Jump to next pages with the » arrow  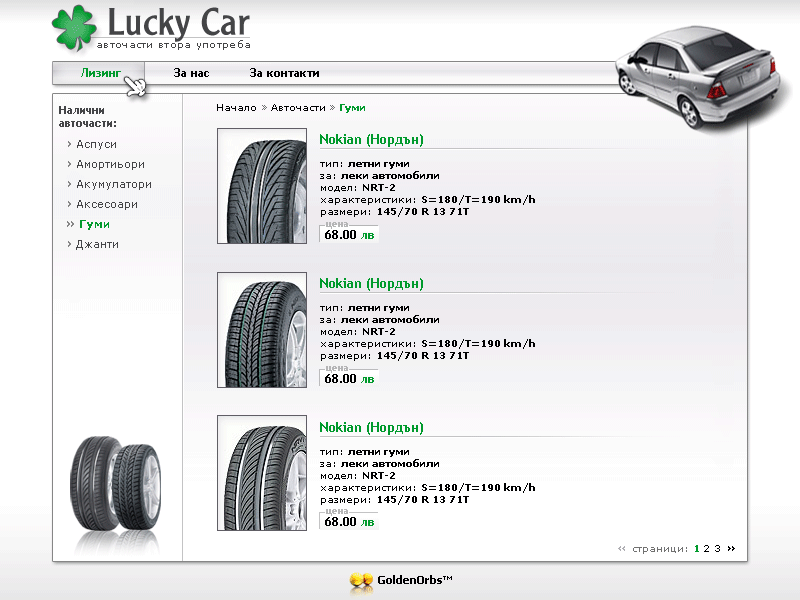coord(731,548)
